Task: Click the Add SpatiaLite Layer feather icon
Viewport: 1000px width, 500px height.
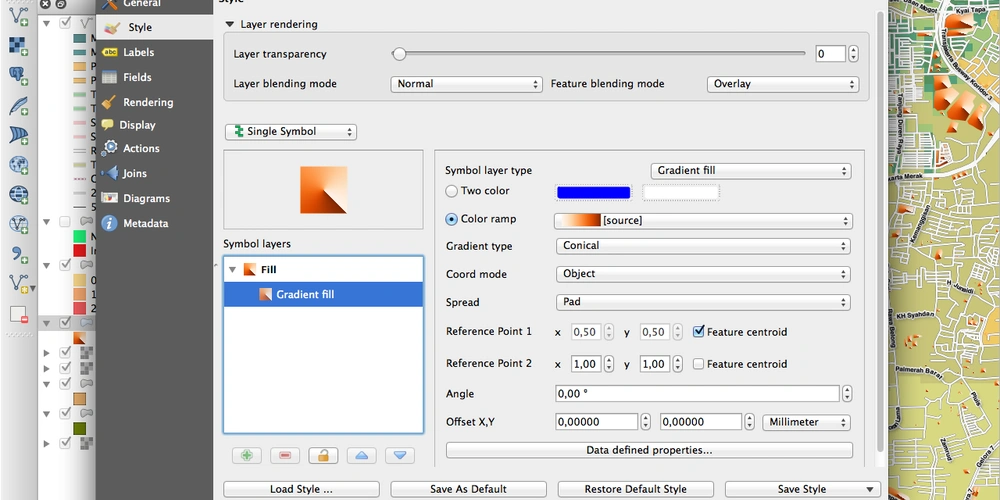Action: [18, 106]
